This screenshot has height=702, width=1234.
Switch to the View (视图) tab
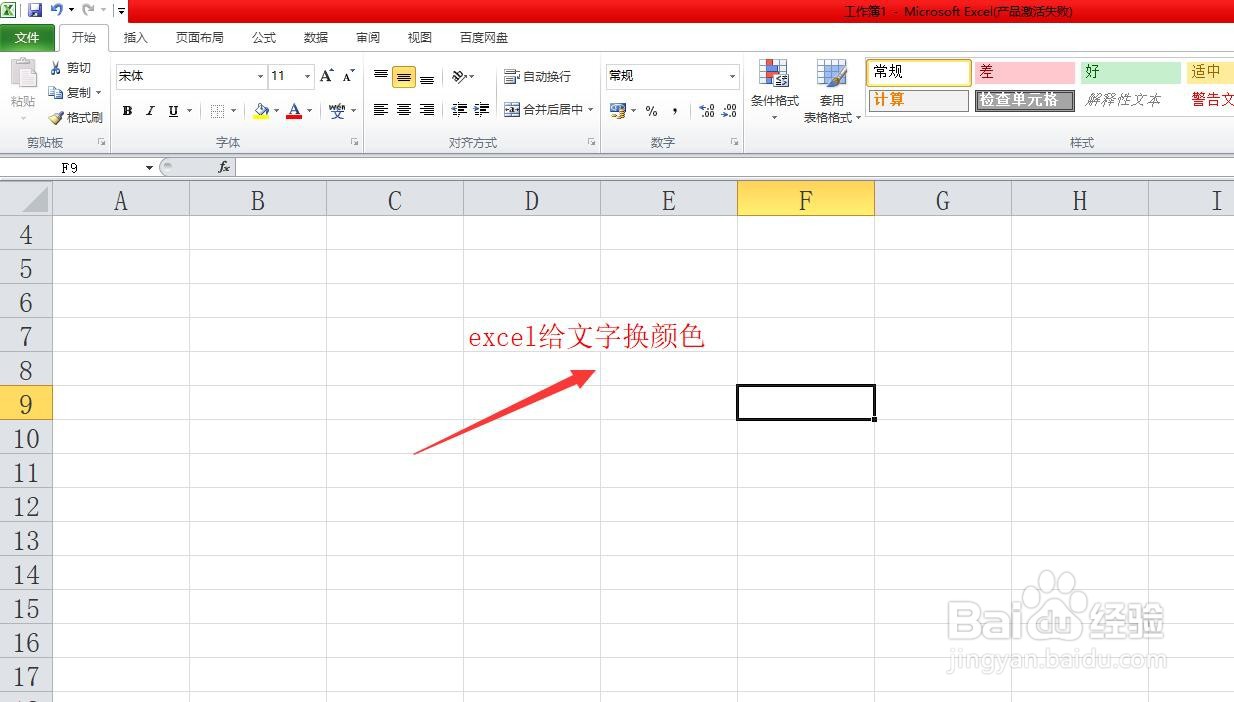(420, 37)
